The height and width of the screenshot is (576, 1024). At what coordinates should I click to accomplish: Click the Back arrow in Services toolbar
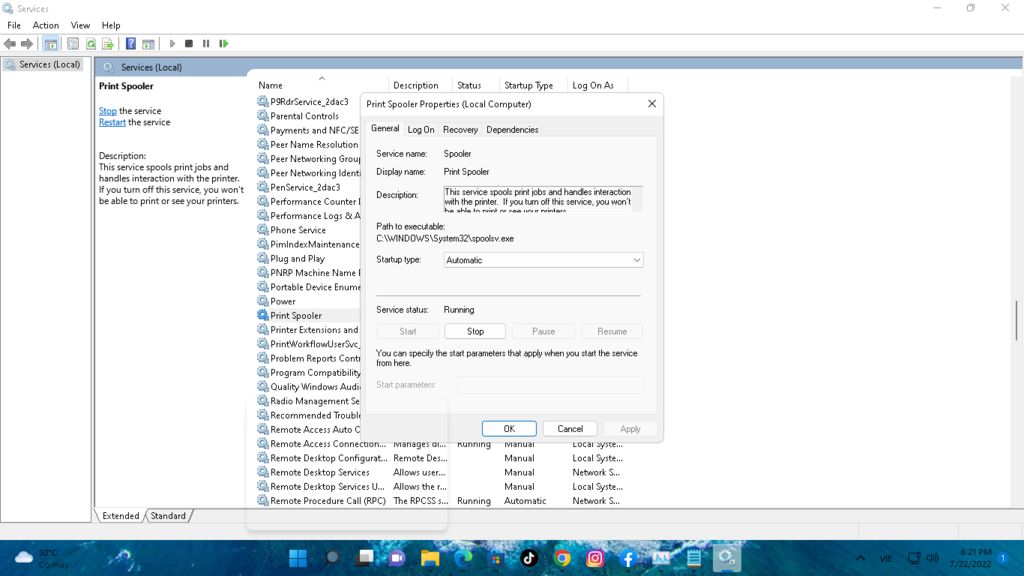pos(10,44)
